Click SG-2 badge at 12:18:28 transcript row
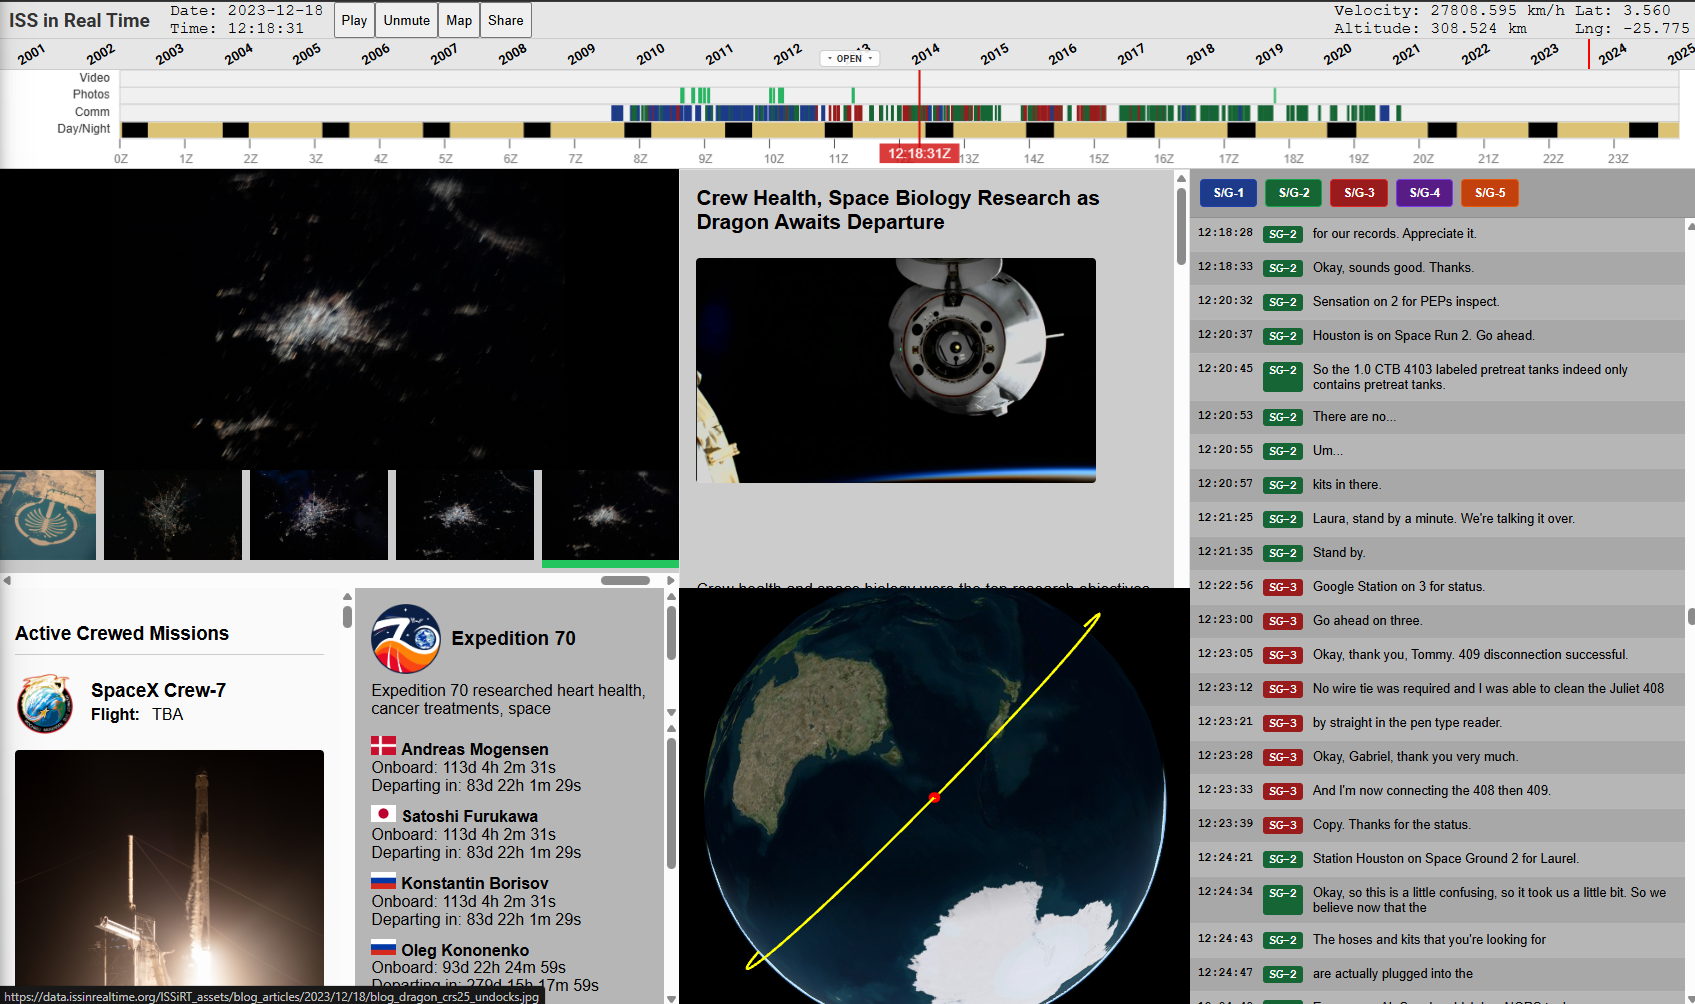The height and width of the screenshot is (1004, 1695). [1282, 234]
